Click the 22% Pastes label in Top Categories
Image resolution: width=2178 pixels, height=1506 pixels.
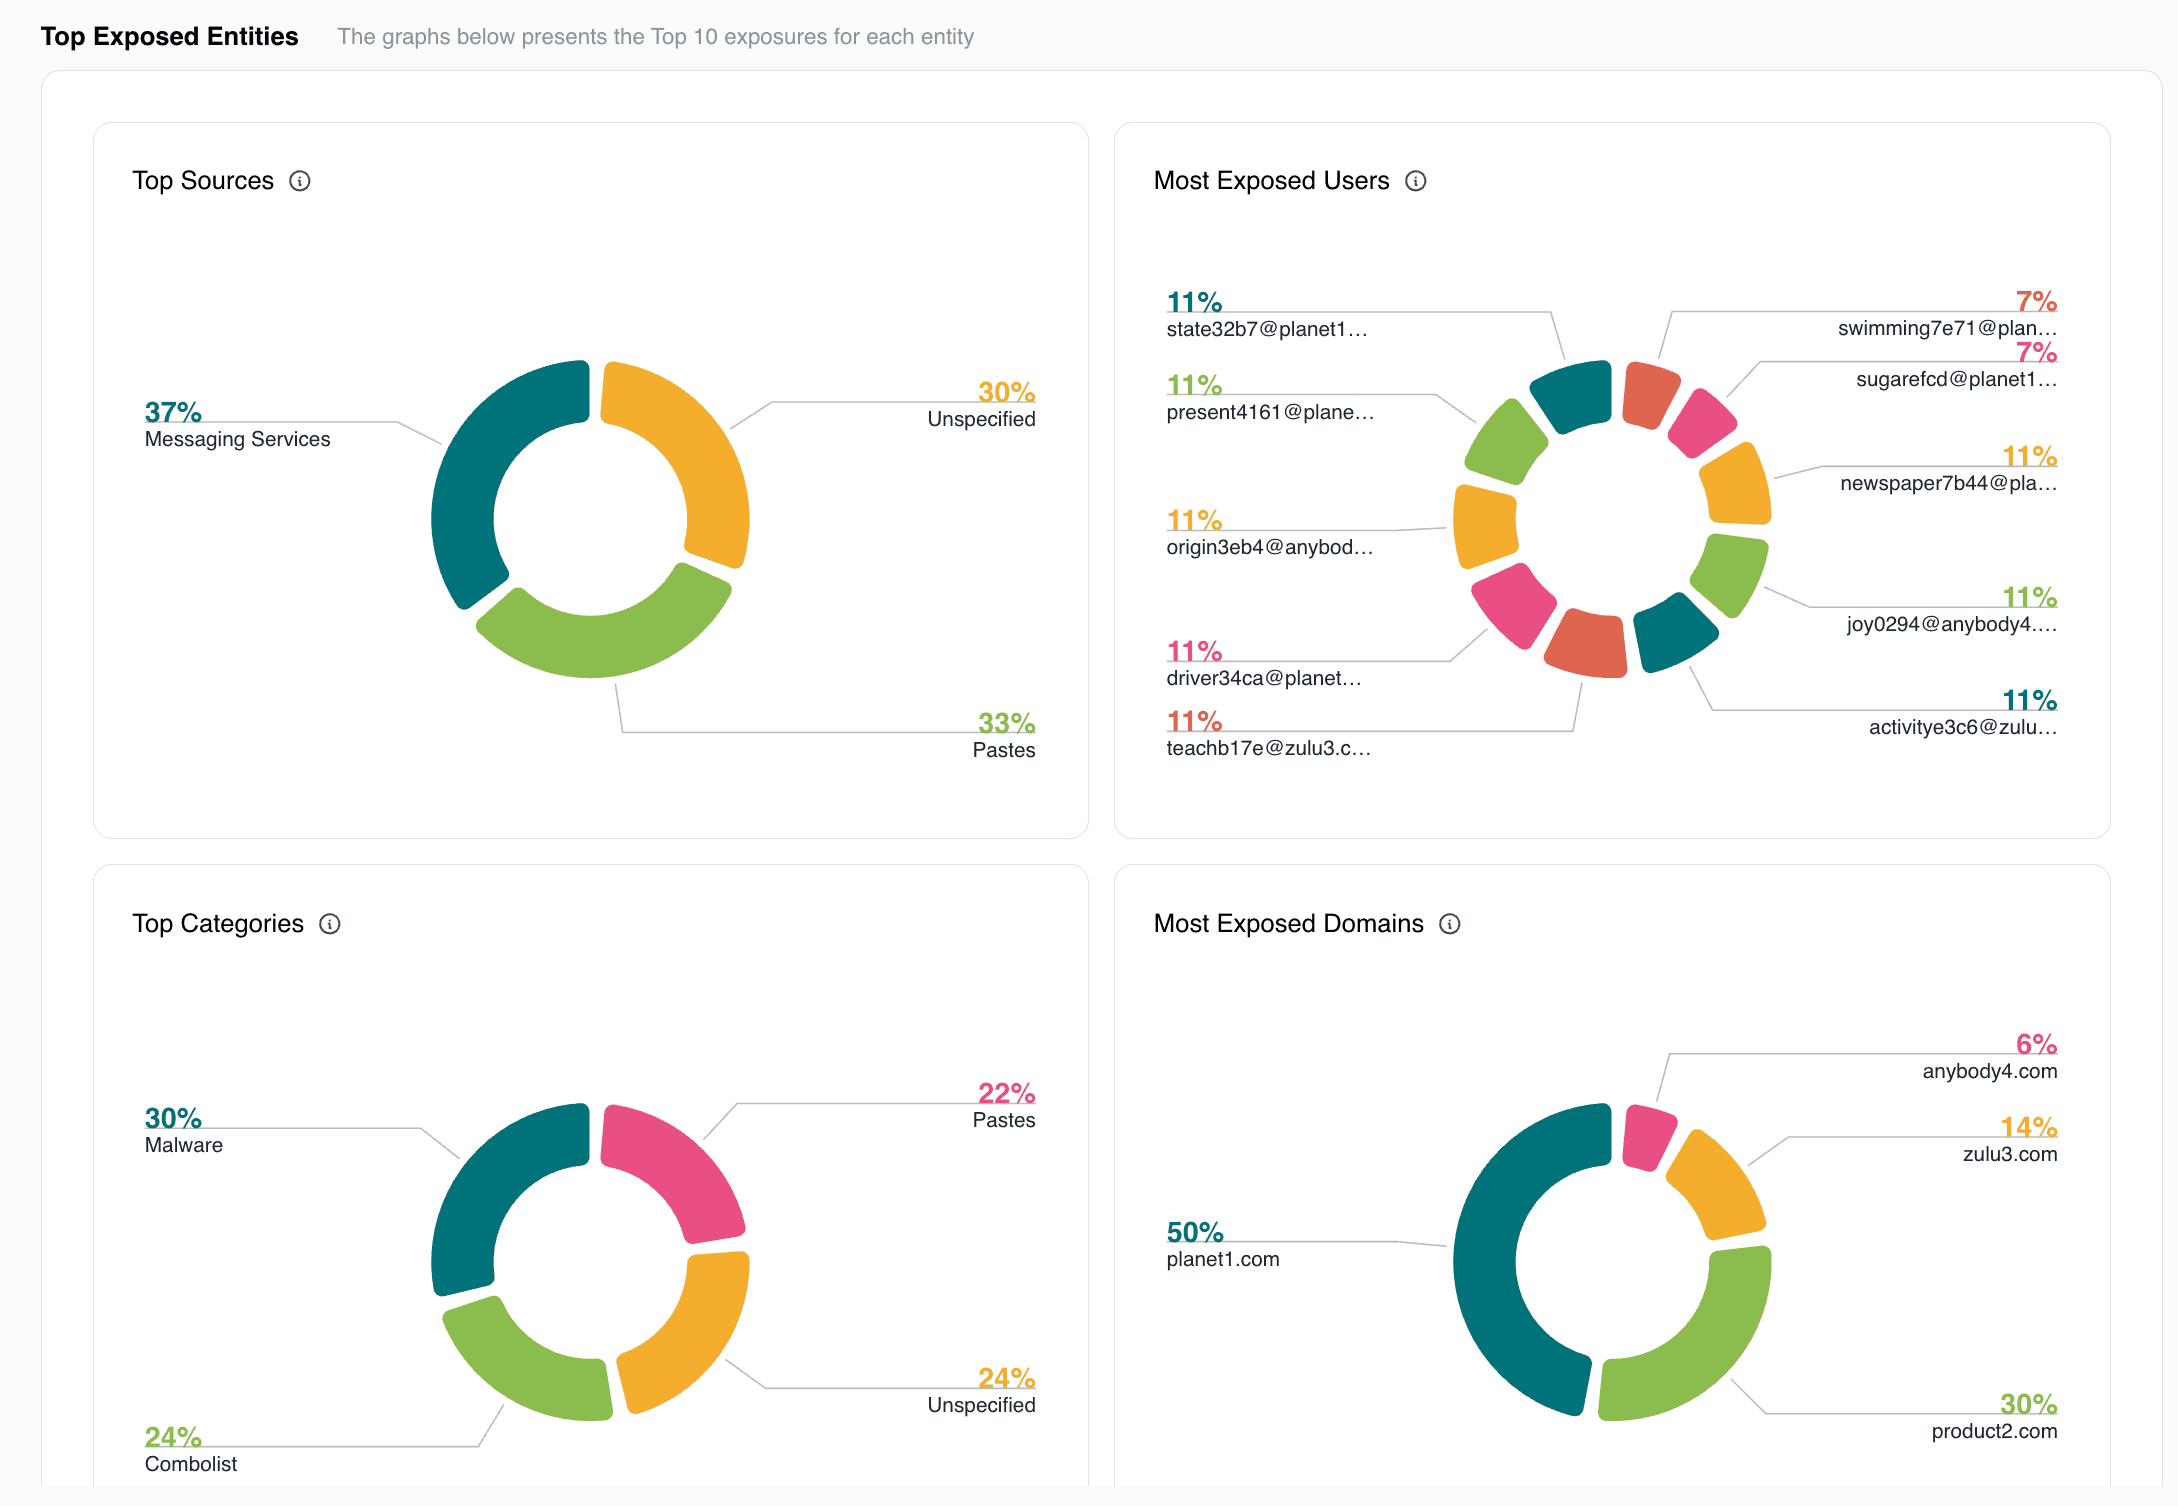tap(1004, 1106)
